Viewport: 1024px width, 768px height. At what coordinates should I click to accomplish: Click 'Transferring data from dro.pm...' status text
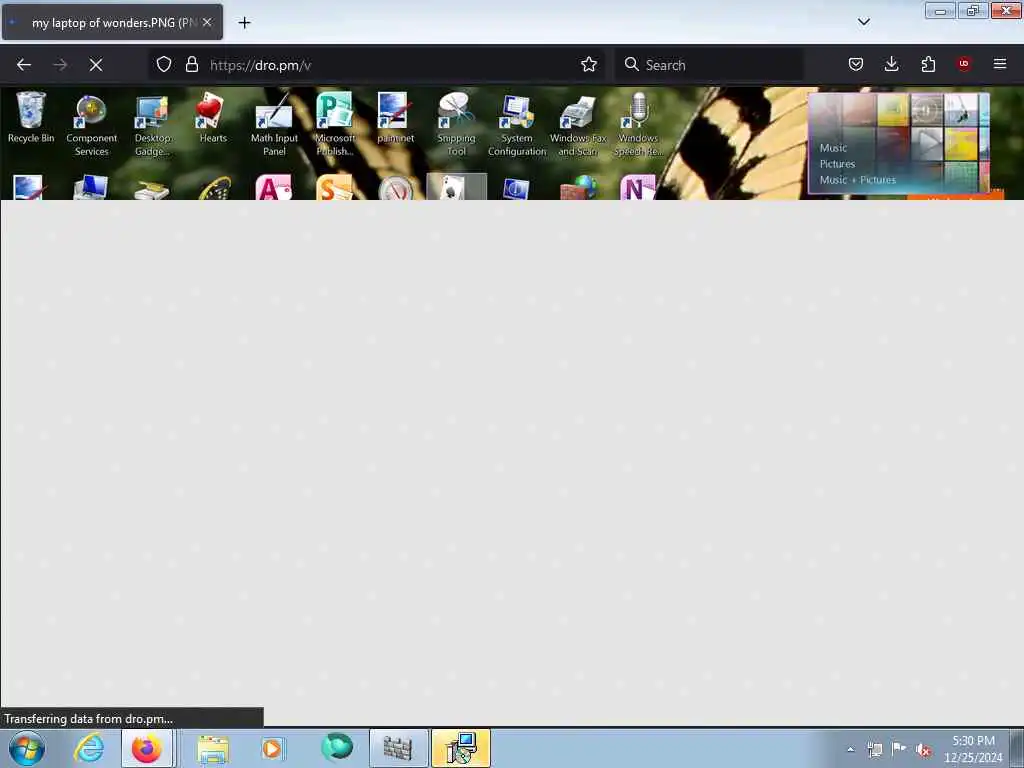tap(88, 718)
